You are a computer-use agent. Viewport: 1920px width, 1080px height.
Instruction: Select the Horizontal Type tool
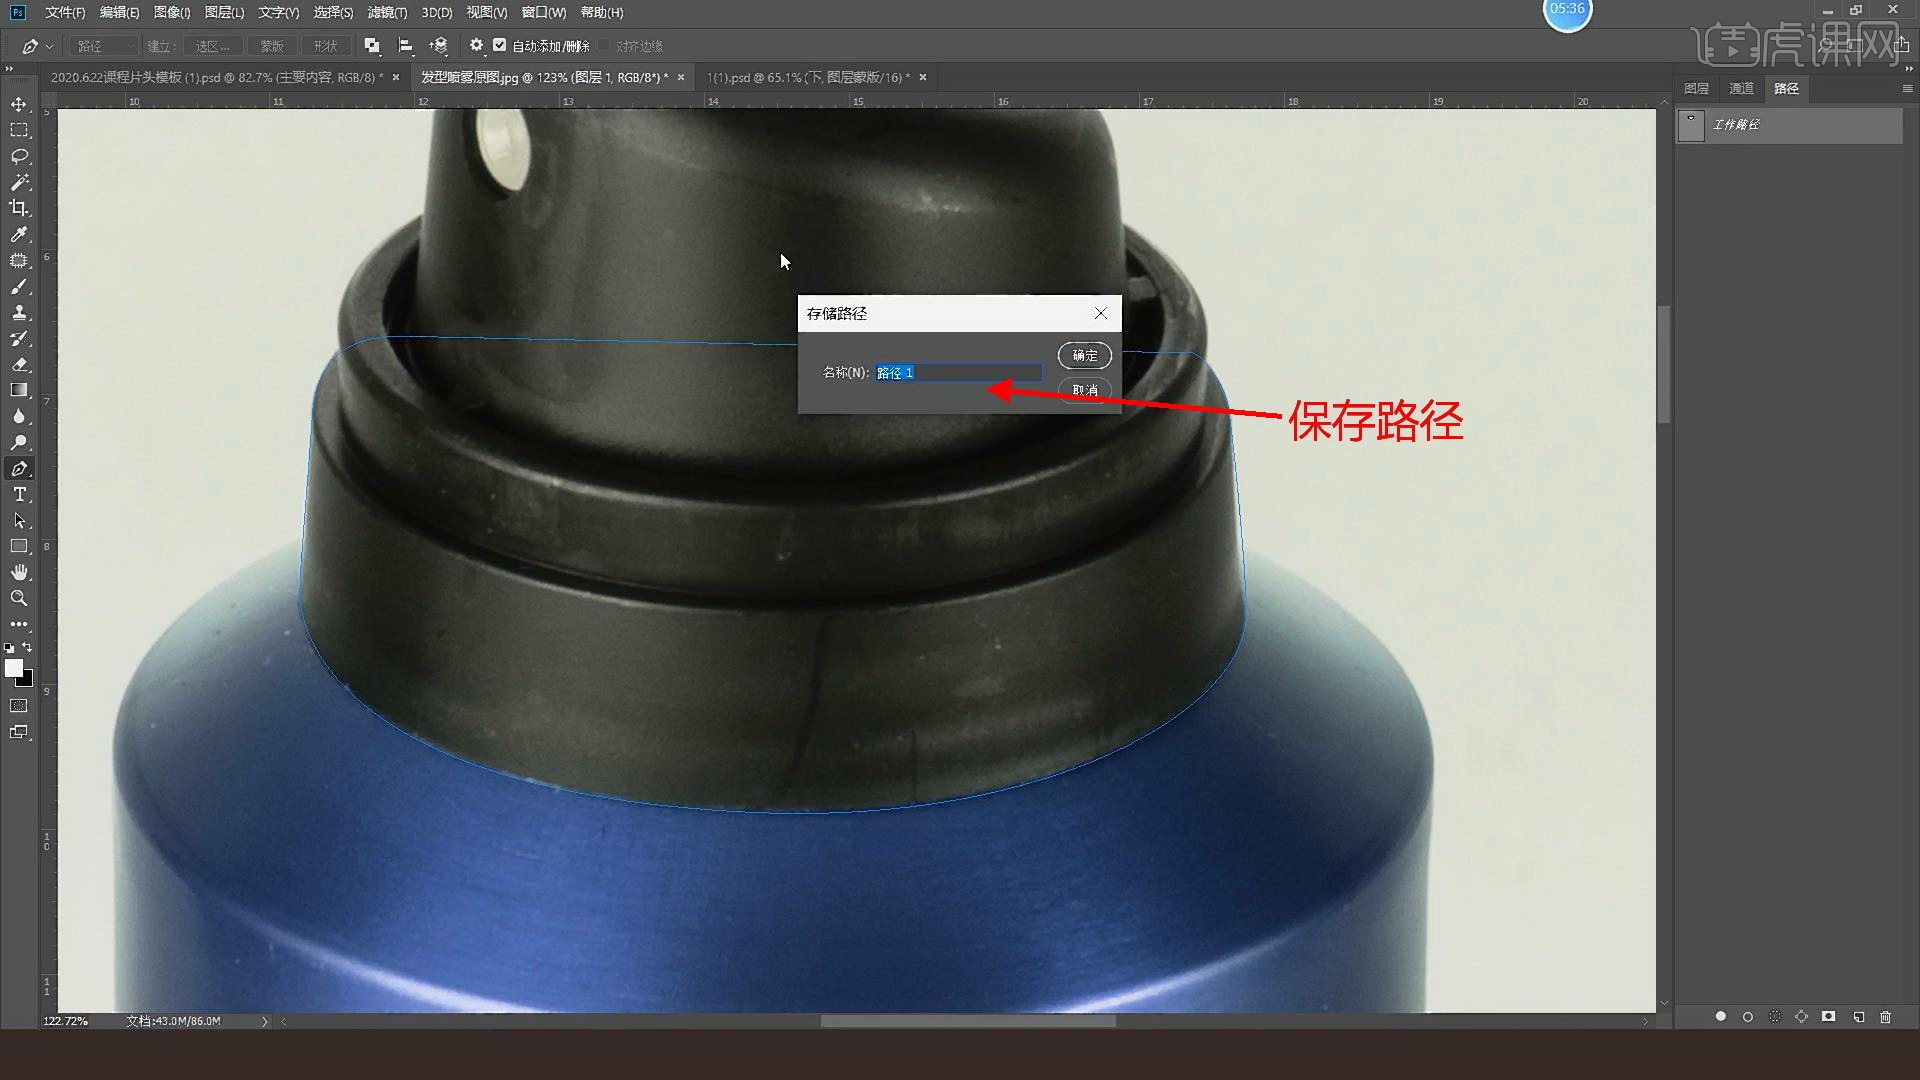point(19,495)
